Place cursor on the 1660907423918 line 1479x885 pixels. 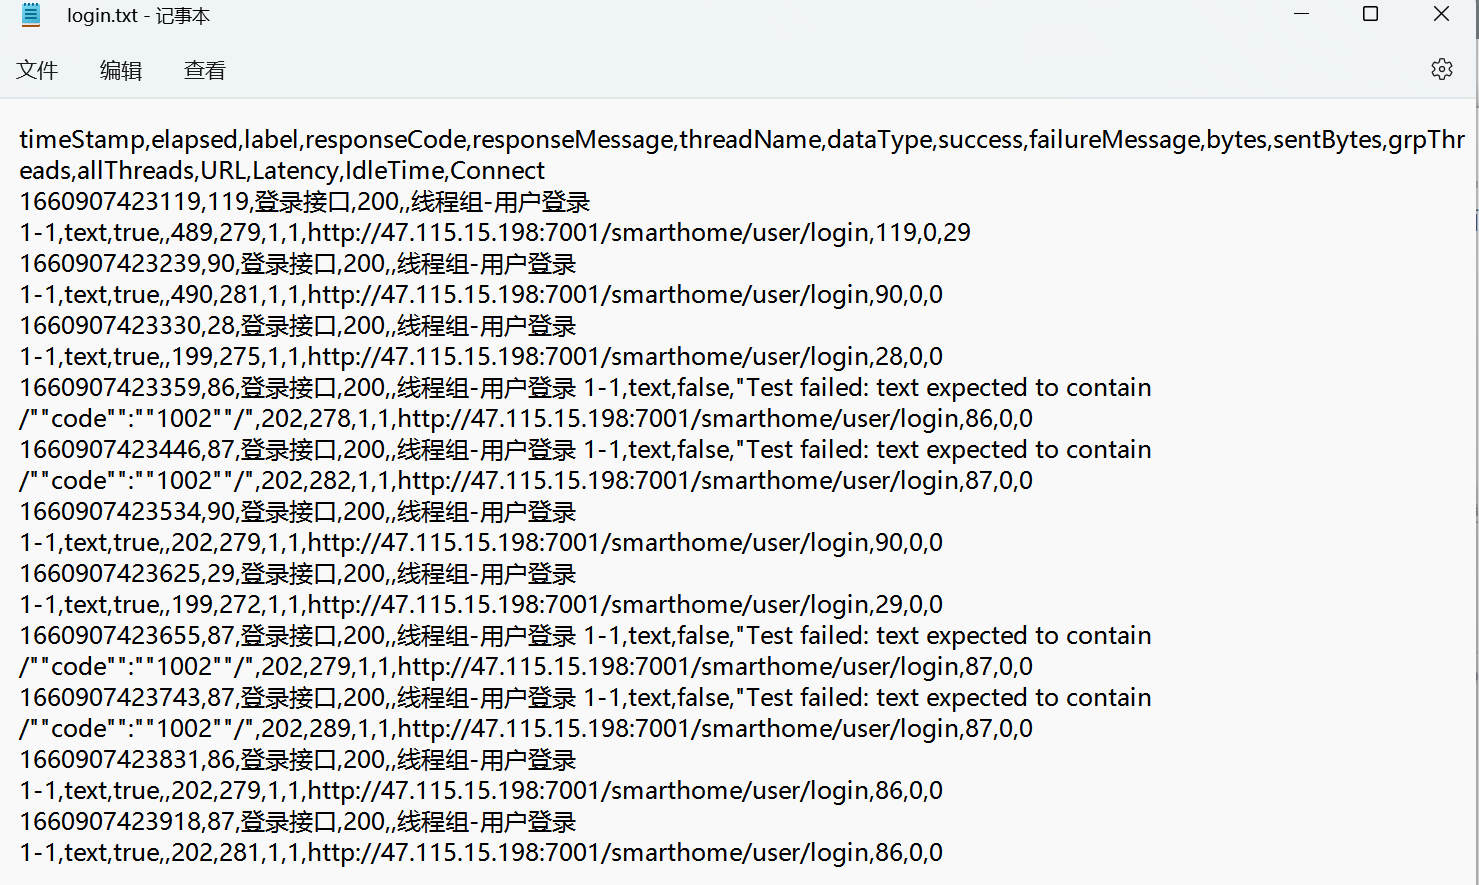[298, 821]
